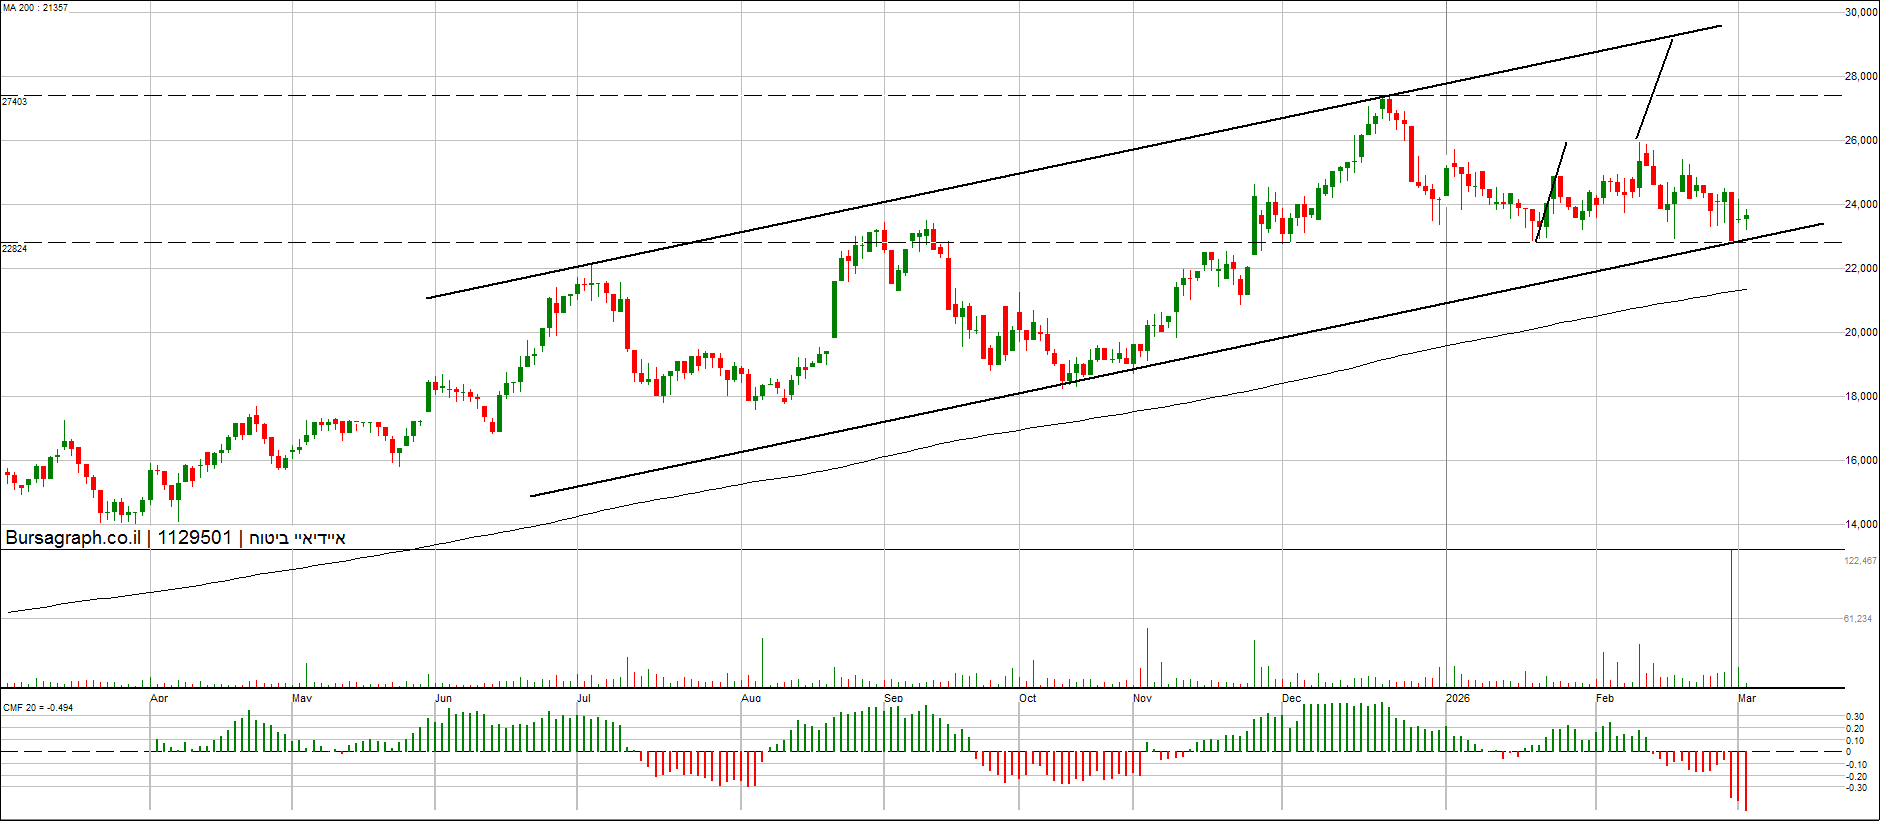Click the Dec month label
1880x821 pixels.
(x=1292, y=698)
